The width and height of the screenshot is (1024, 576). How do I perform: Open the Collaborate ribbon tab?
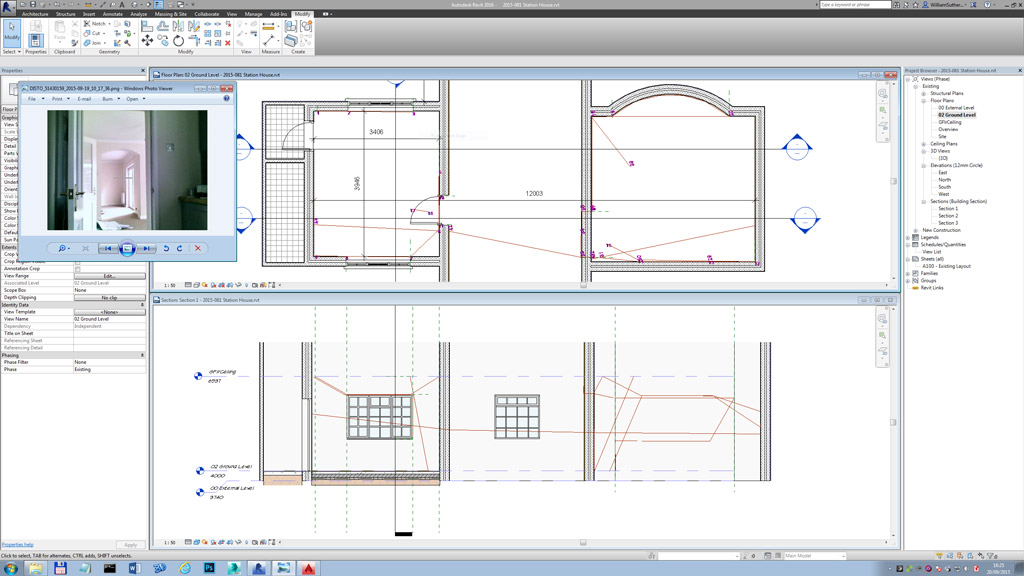pyautogui.click(x=206, y=14)
